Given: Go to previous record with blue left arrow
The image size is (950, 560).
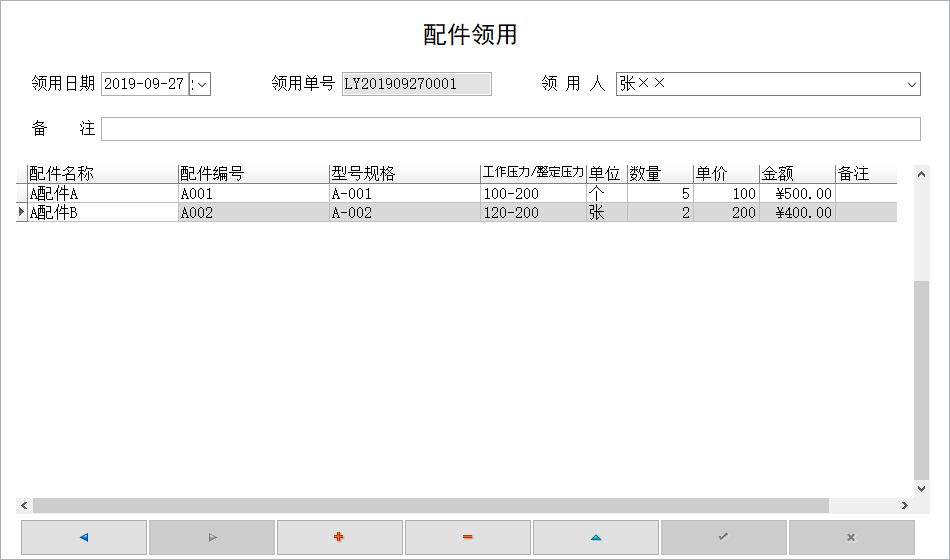Looking at the screenshot, I should tap(84, 537).
